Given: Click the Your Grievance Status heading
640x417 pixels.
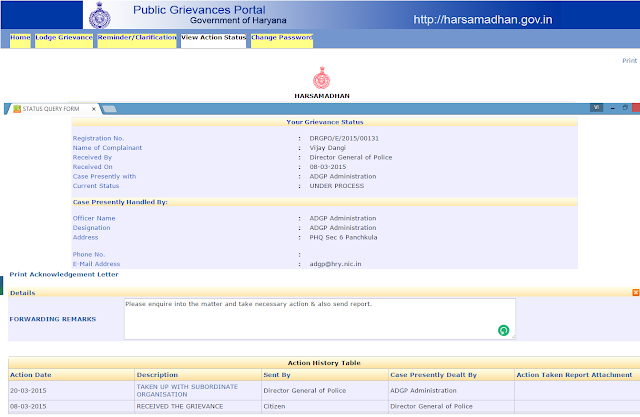Looking at the screenshot, I should 325,122.
